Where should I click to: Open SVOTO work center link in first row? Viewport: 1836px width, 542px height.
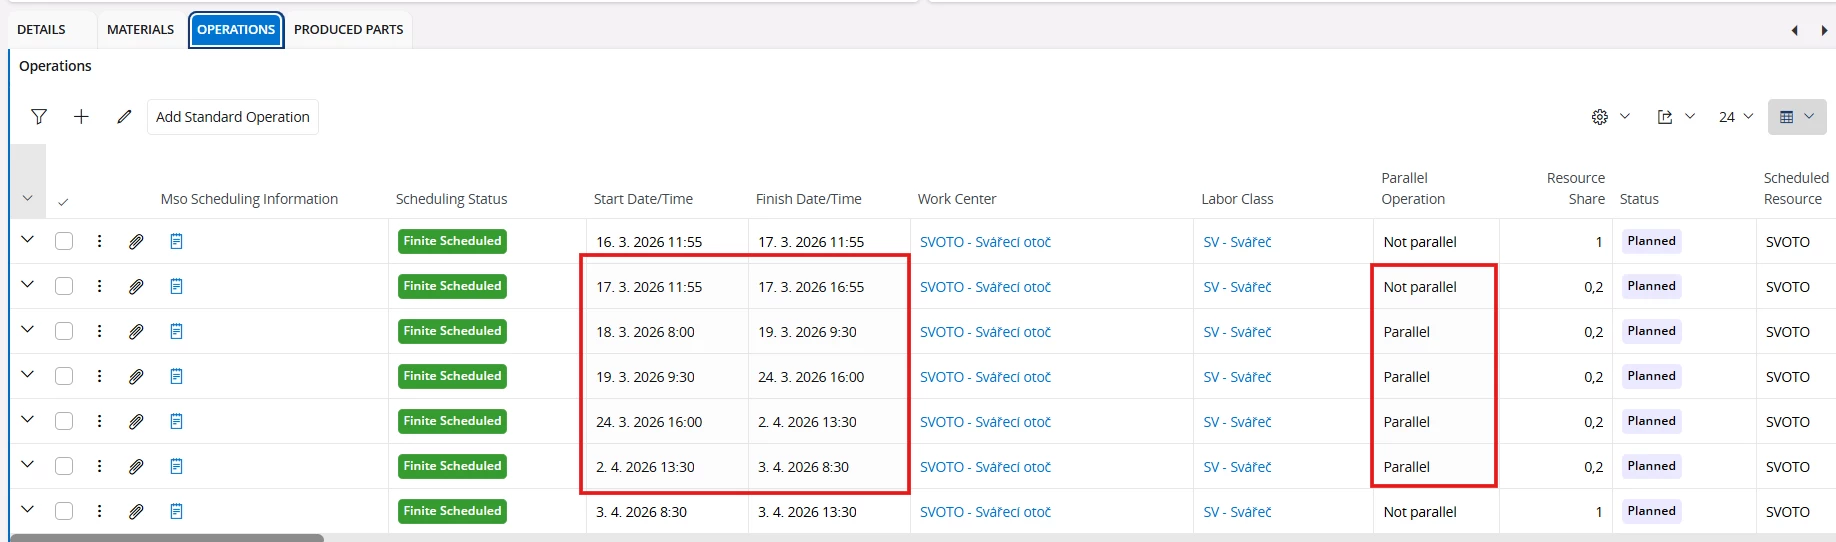pos(985,242)
